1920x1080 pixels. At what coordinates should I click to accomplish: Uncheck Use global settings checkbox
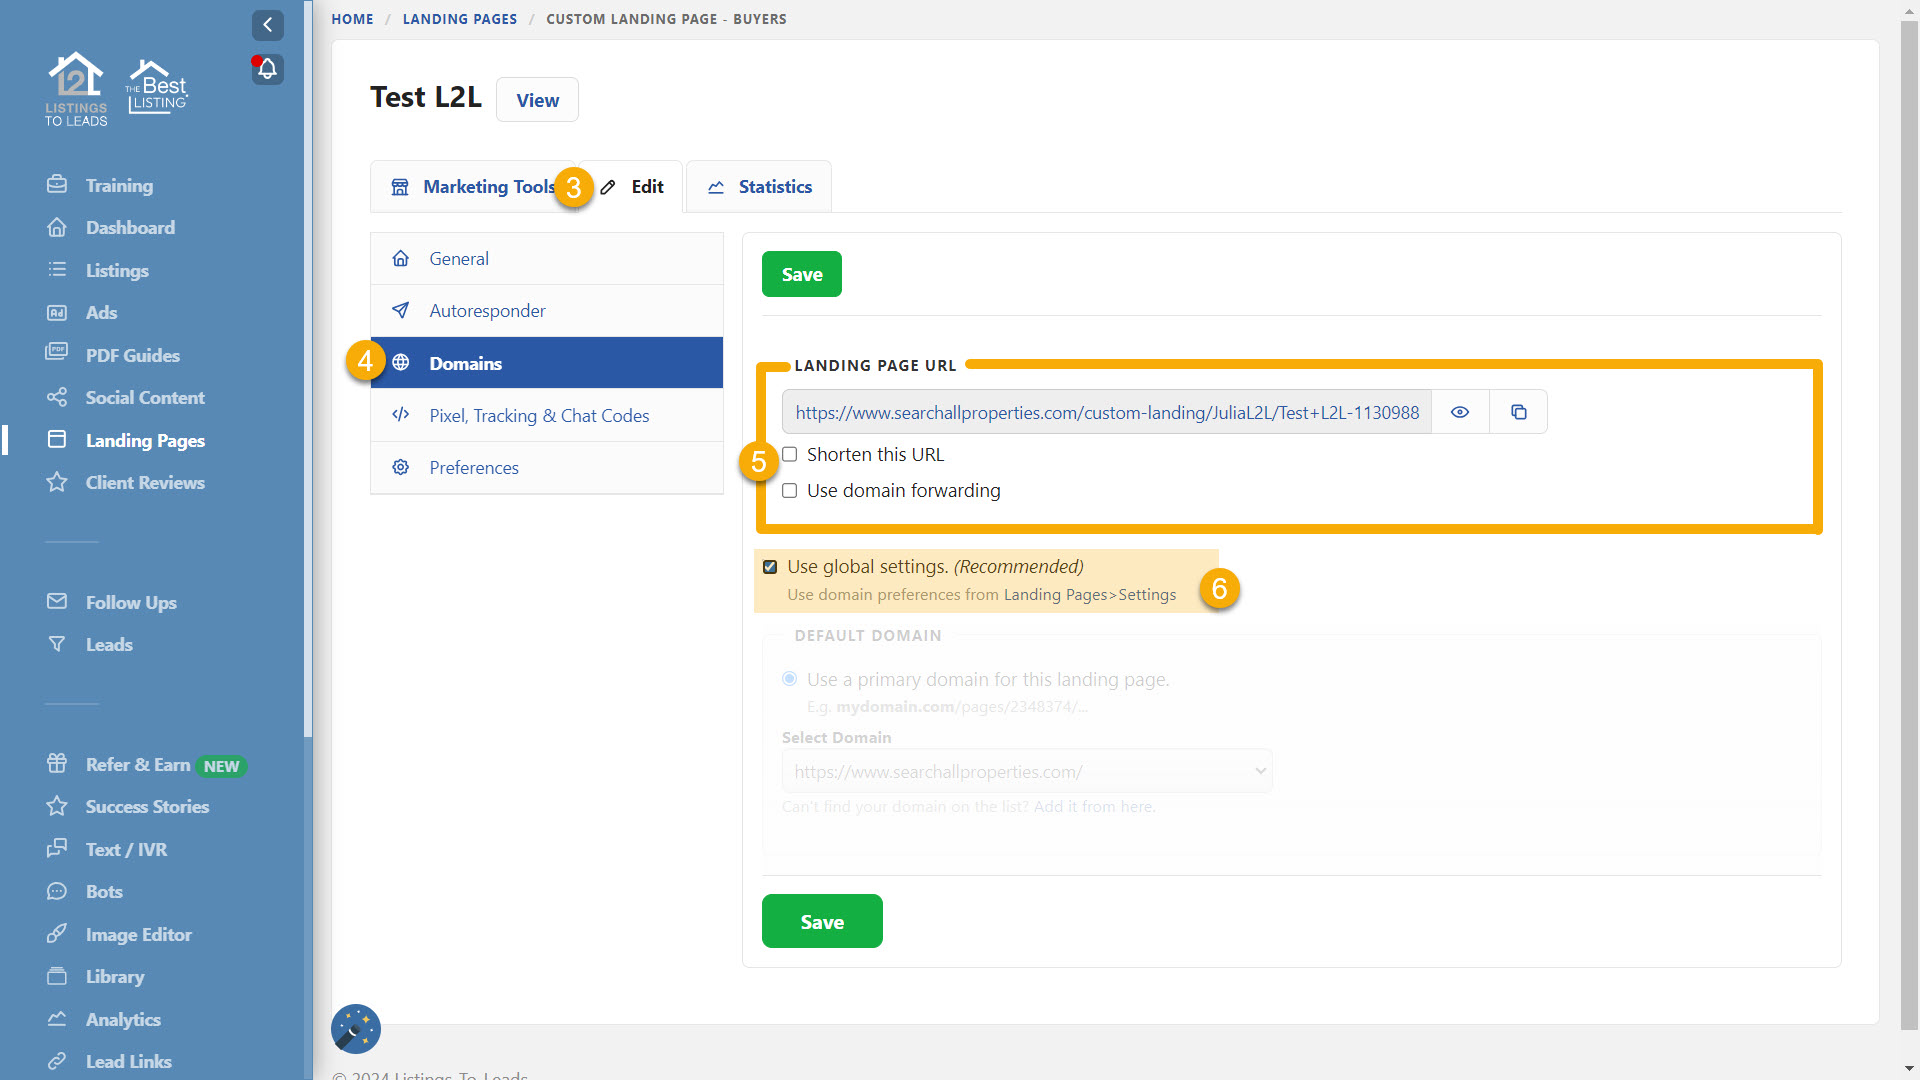click(x=770, y=567)
